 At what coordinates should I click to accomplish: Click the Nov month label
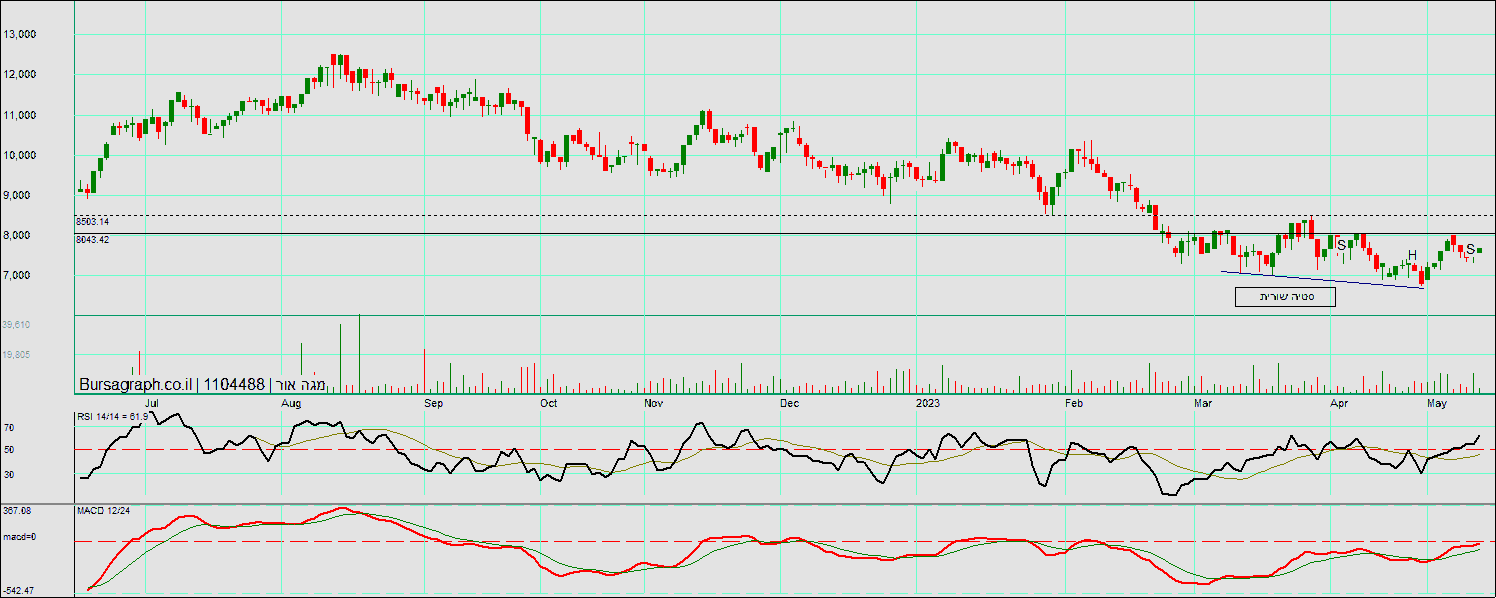click(x=653, y=404)
